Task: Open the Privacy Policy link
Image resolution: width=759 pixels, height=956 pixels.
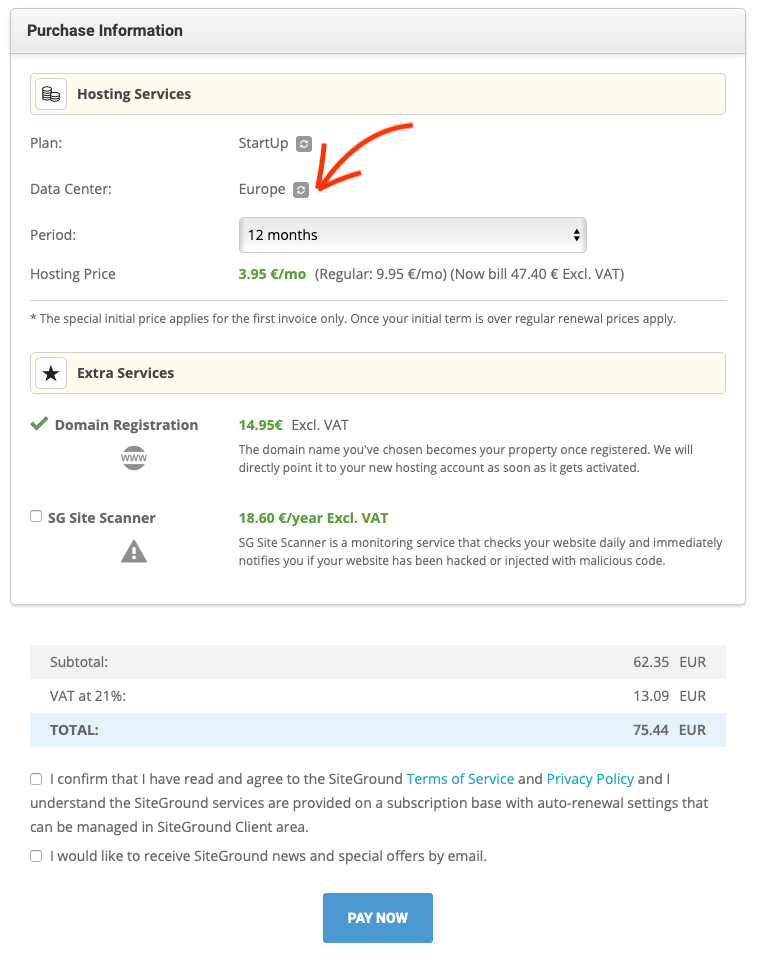Action: (x=590, y=779)
